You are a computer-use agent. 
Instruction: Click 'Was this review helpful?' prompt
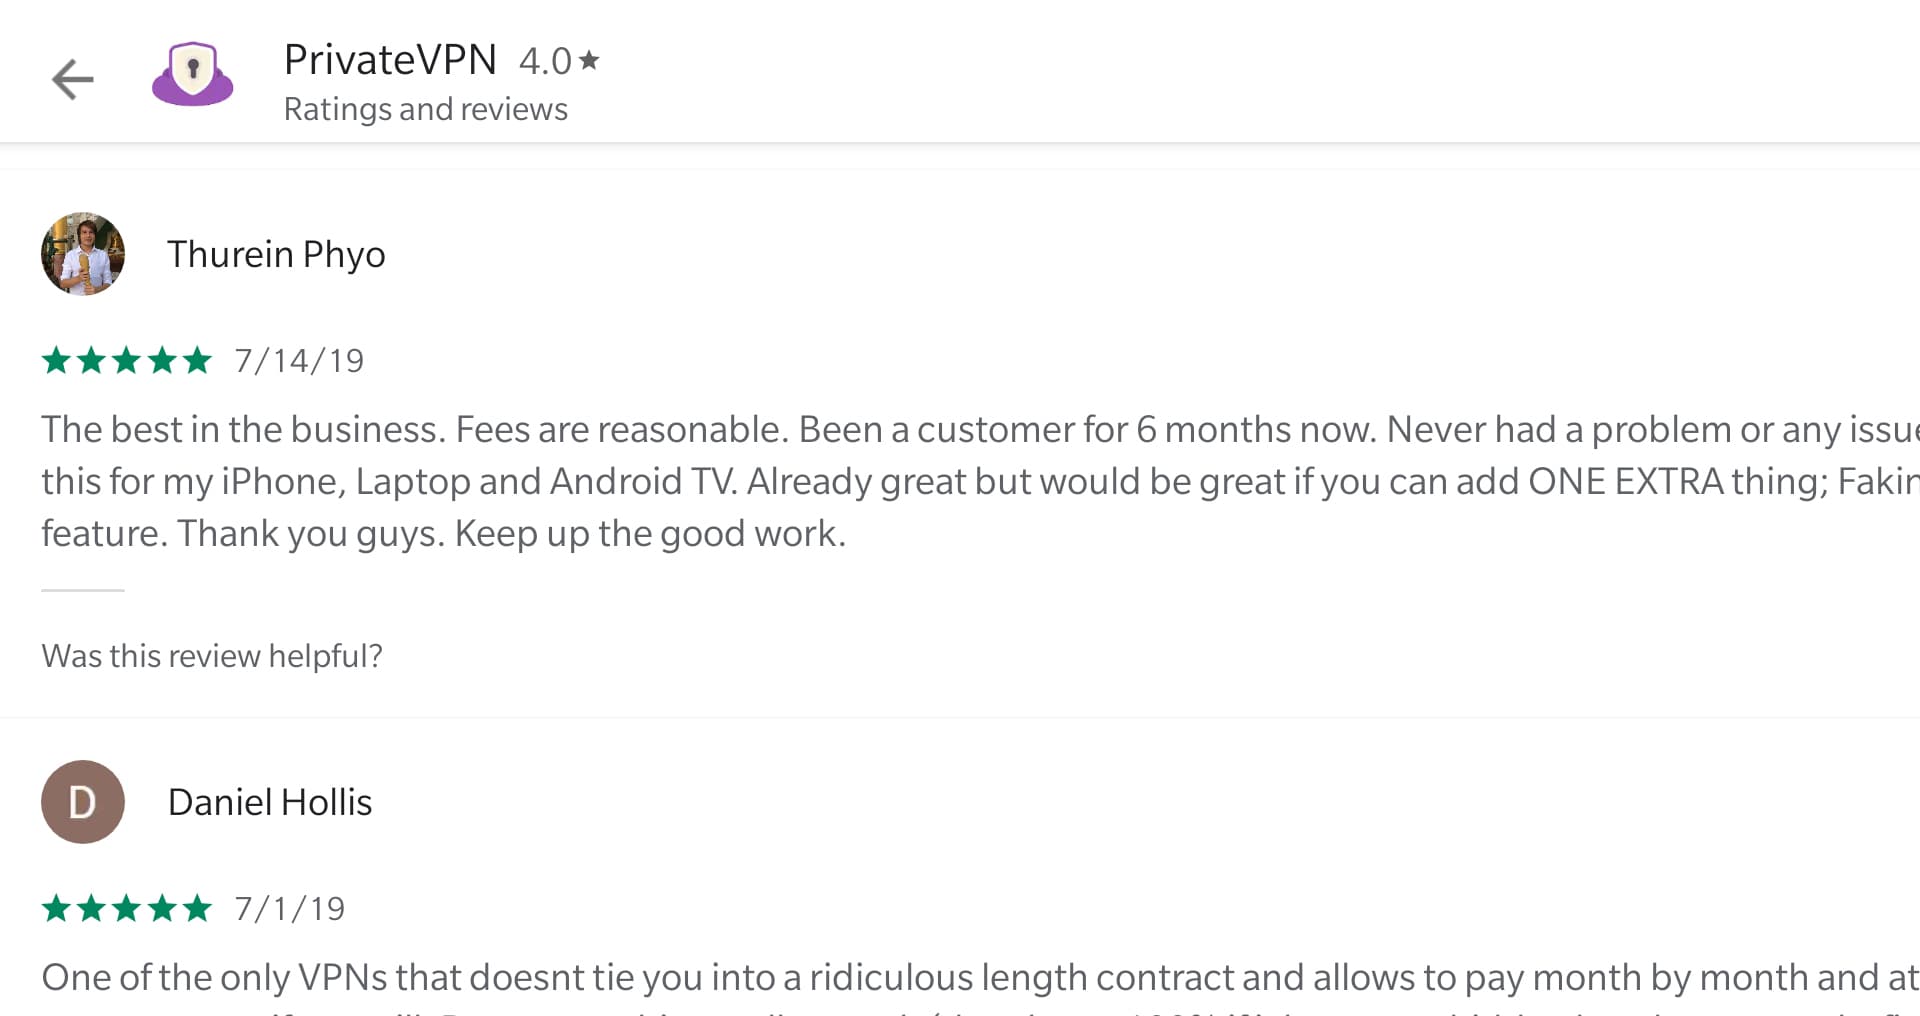coord(212,656)
